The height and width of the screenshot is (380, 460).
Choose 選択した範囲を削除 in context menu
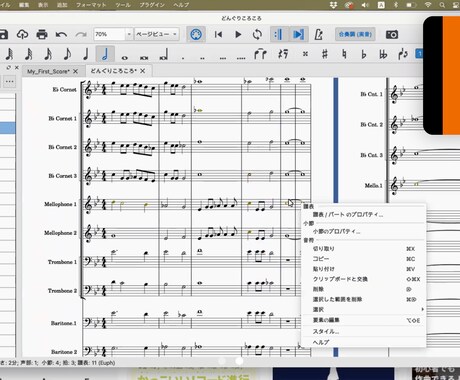pos(363,299)
